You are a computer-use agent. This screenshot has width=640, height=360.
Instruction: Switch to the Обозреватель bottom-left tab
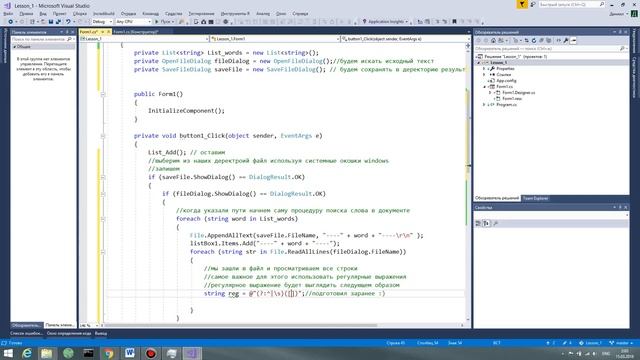coord(27,325)
